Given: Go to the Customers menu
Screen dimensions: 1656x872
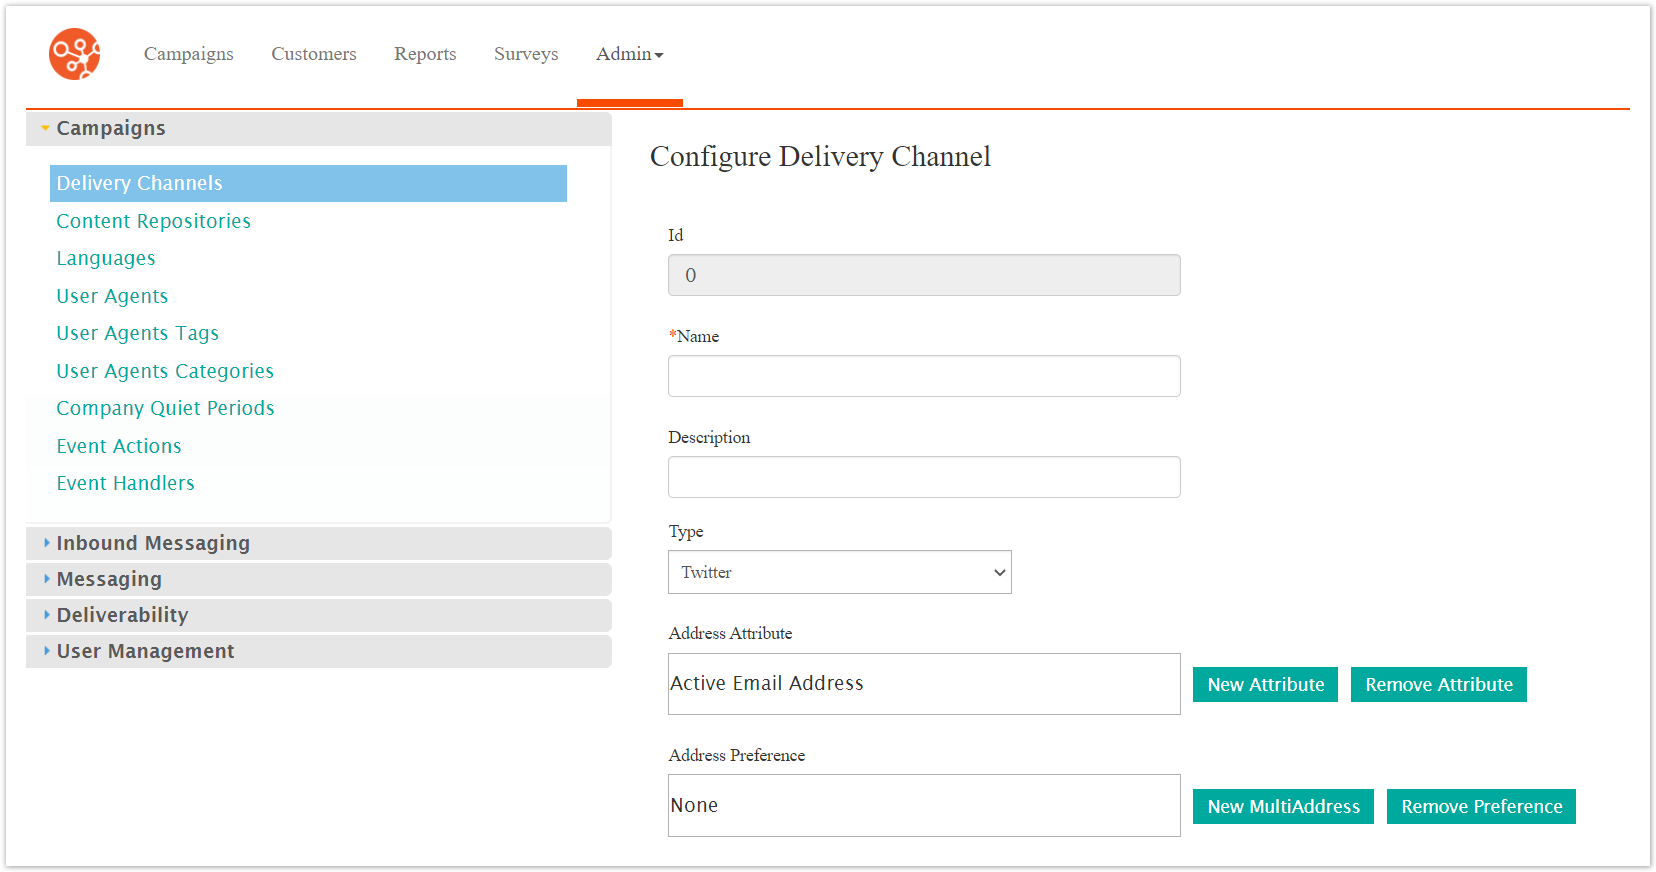Looking at the screenshot, I should point(313,54).
